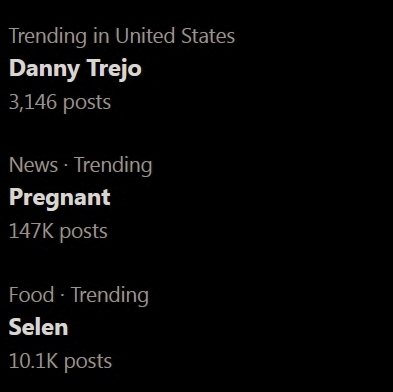Click the 'News' category label
Viewport: 393px width, 392px height.
click(x=33, y=165)
